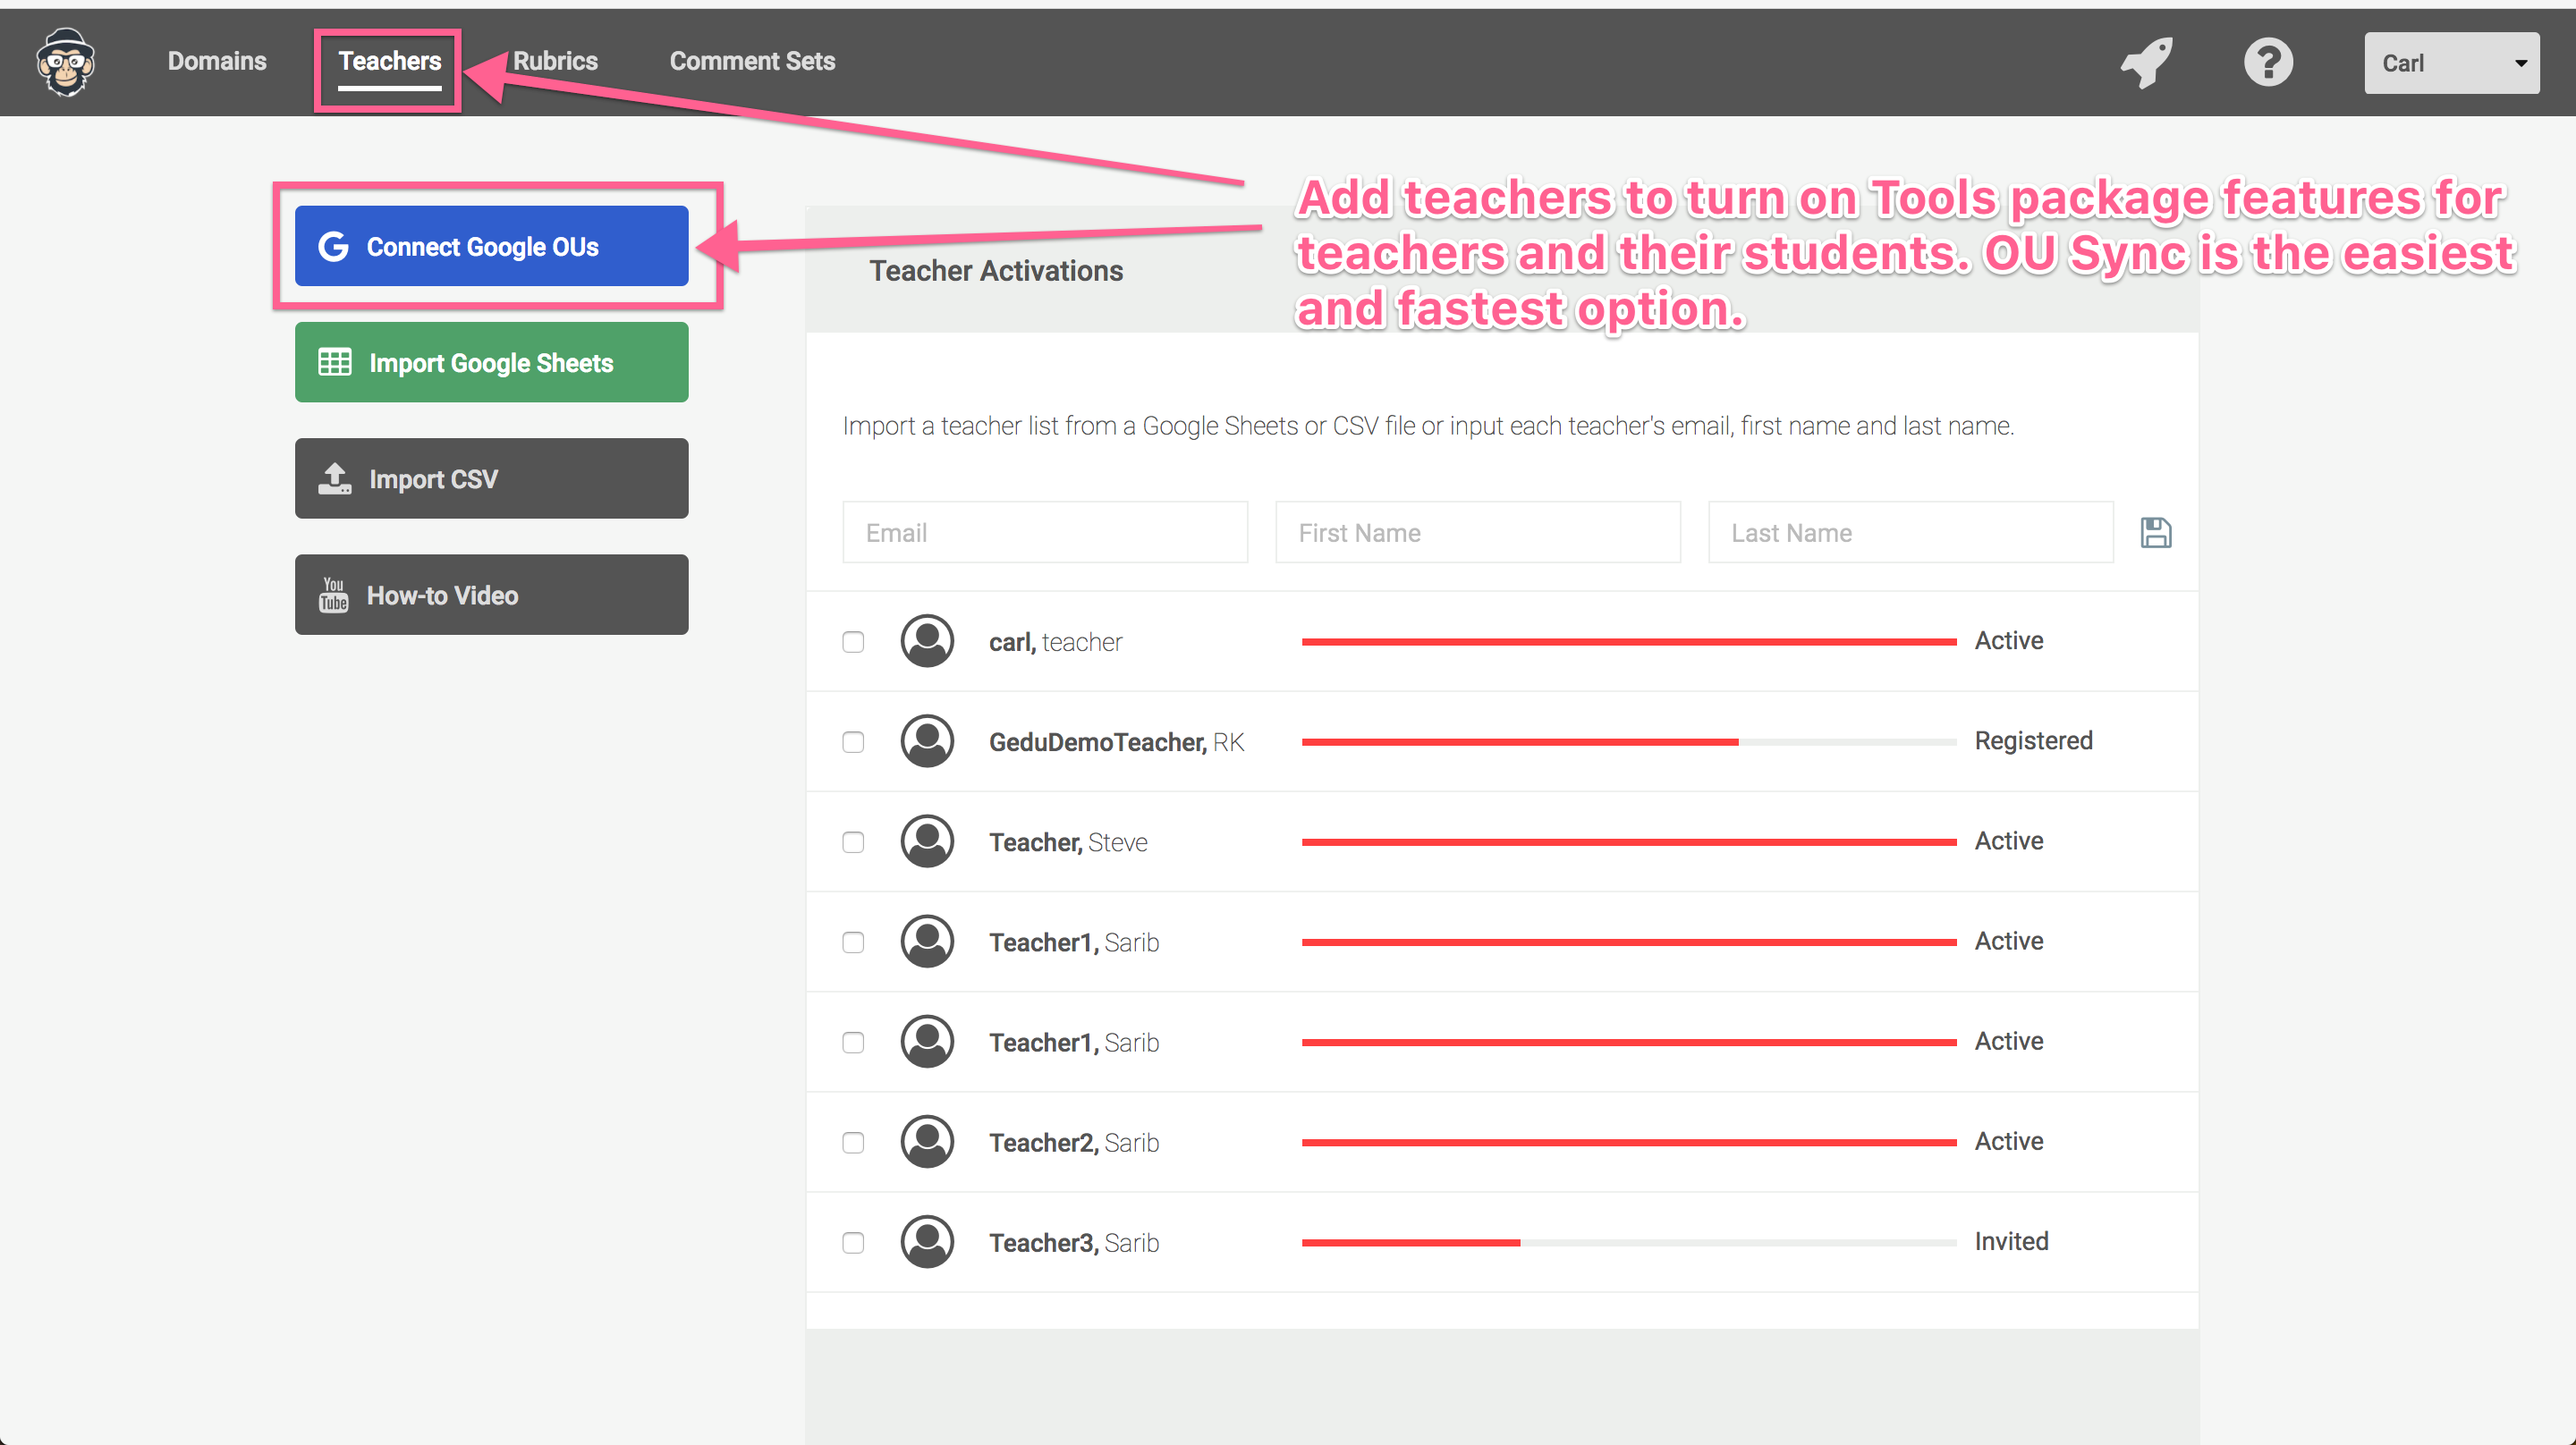Open the Domains tab
Viewport: 2576px width, 1445px height.
pyautogui.click(x=217, y=61)
